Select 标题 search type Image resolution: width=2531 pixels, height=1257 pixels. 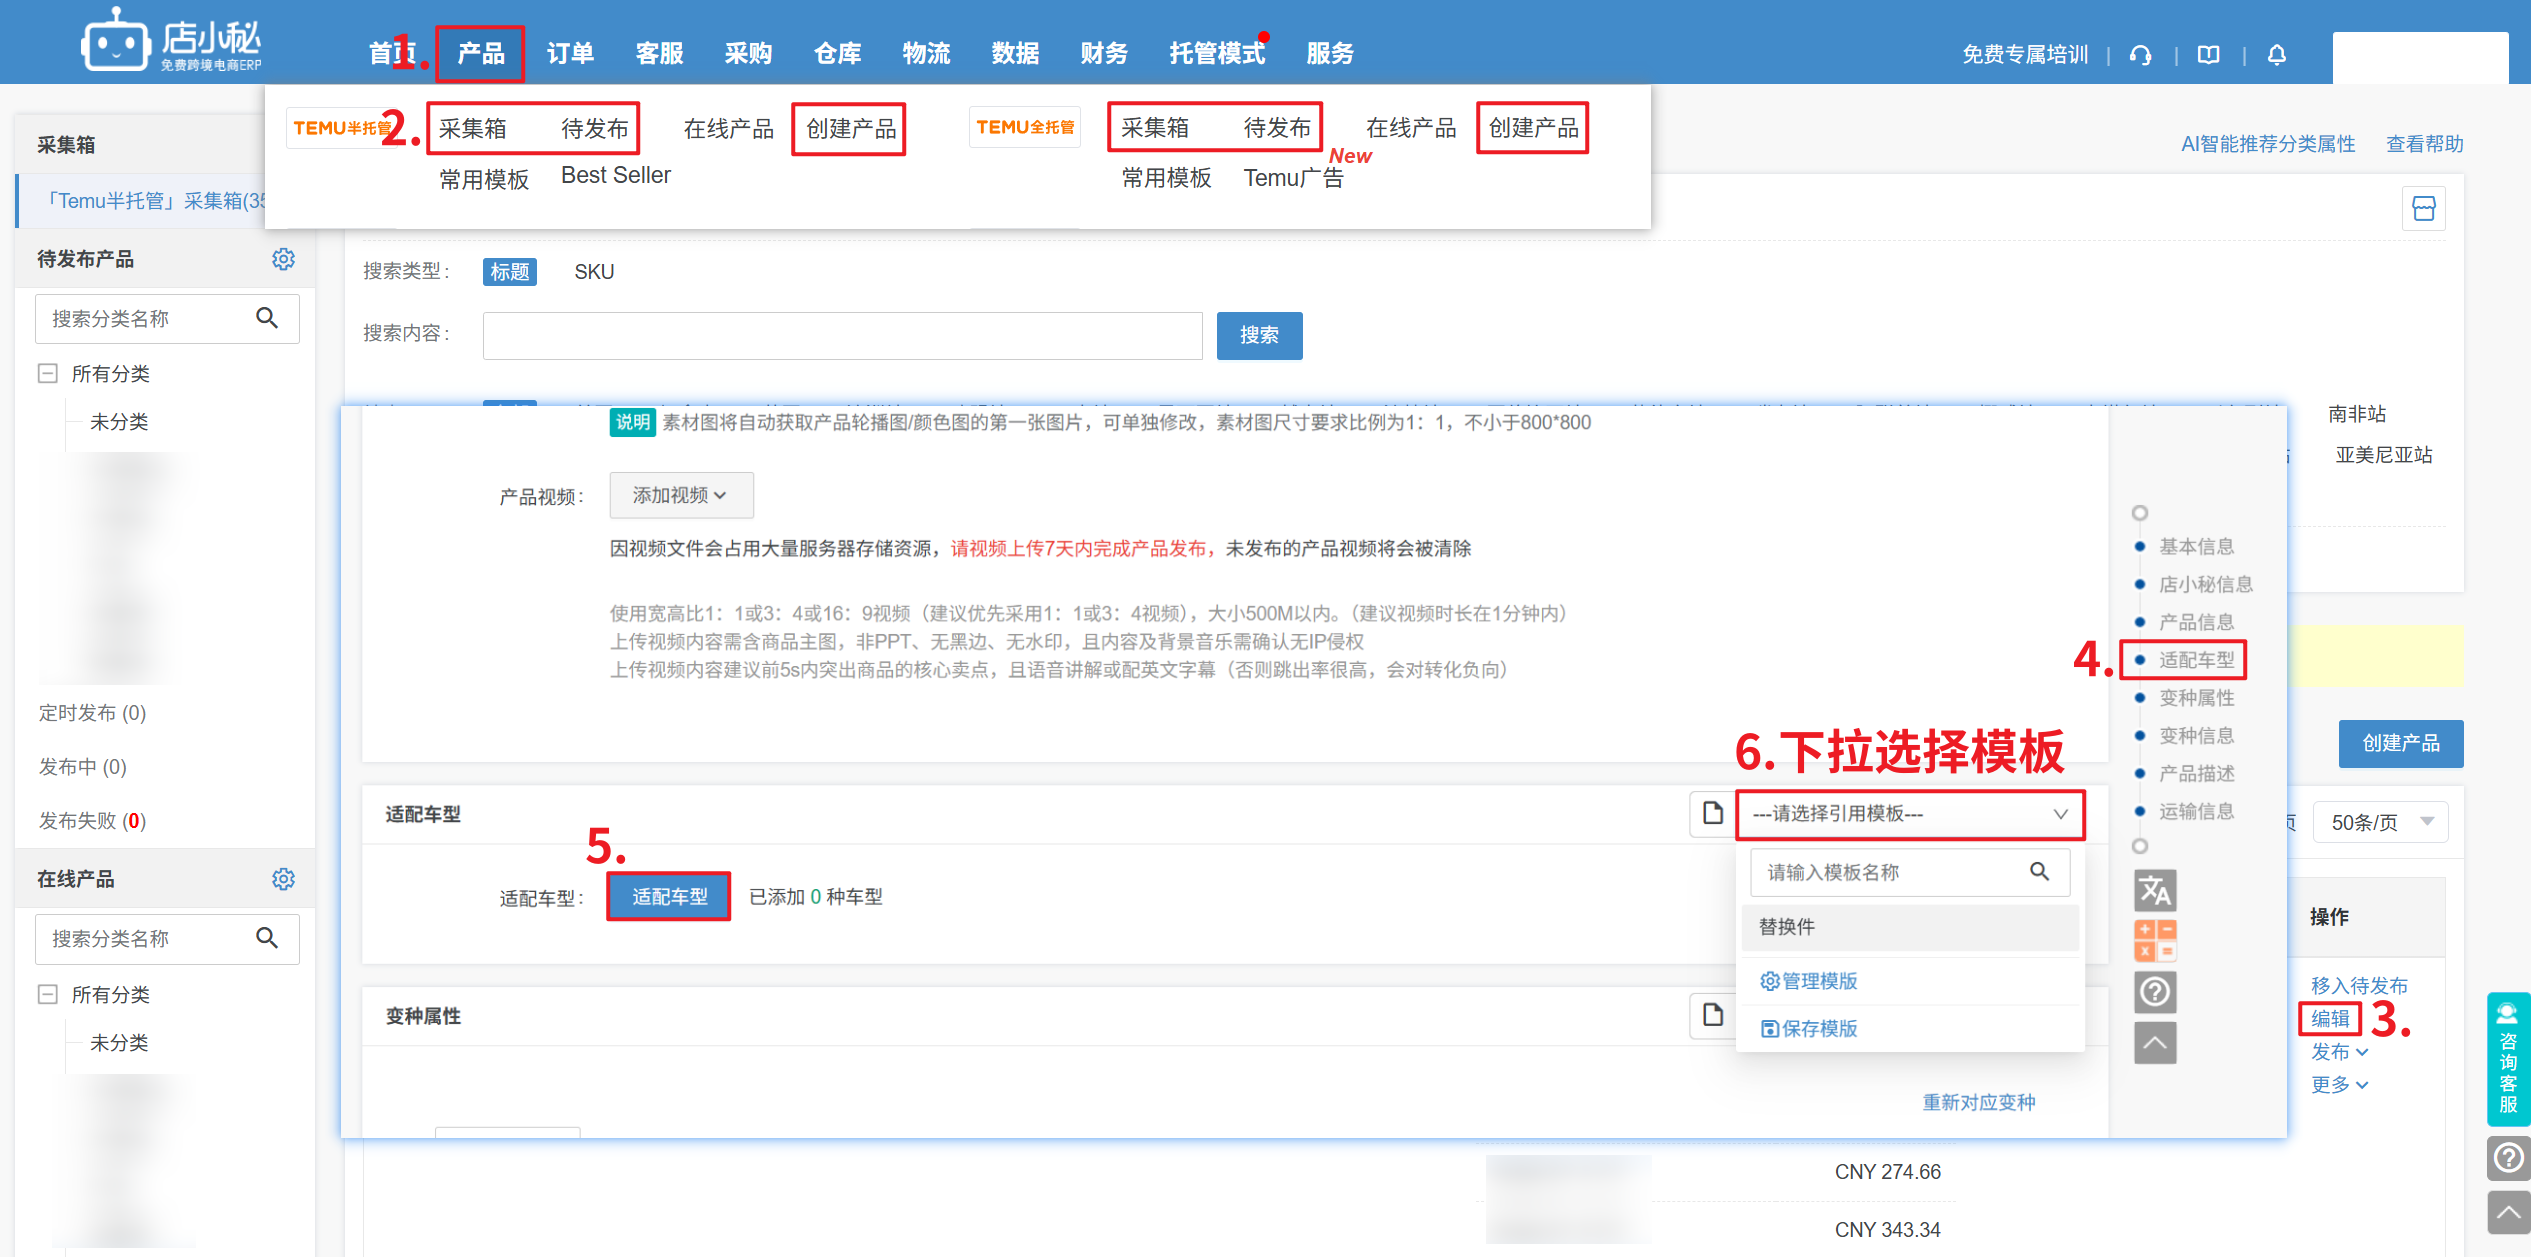(509, 272)
